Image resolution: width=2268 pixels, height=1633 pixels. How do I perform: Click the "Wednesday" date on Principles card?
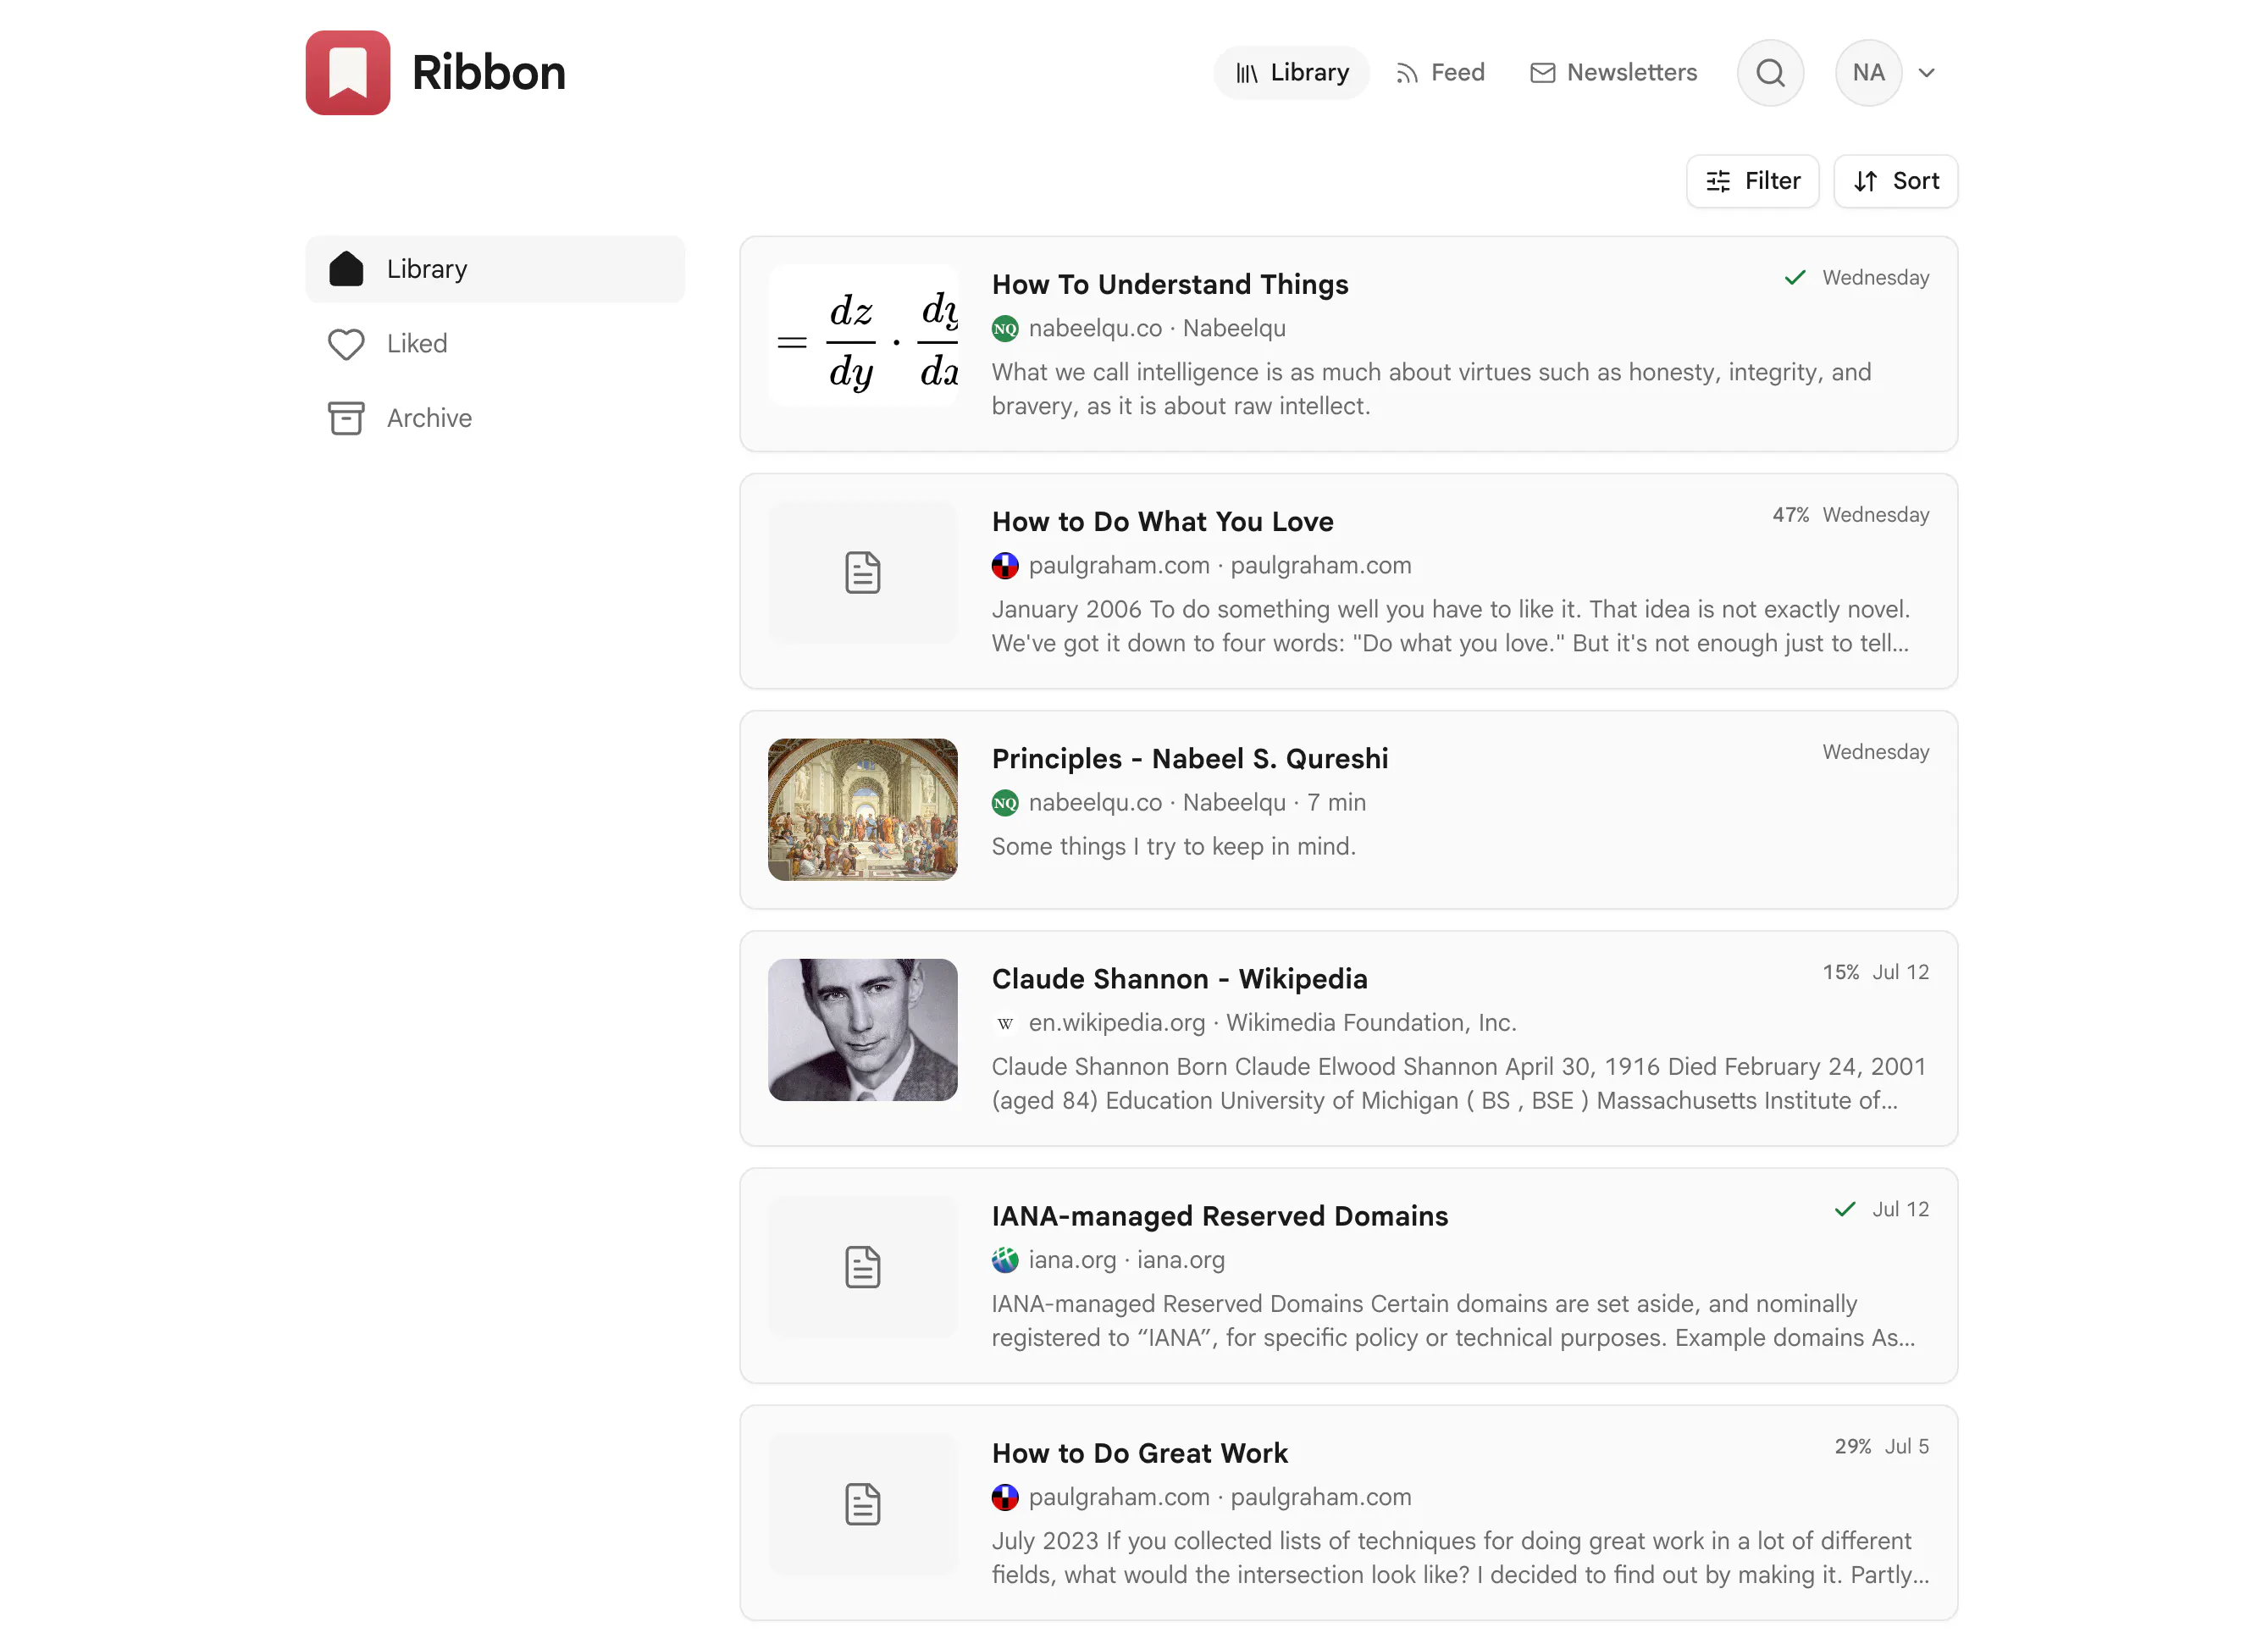tap(1875, 751)
